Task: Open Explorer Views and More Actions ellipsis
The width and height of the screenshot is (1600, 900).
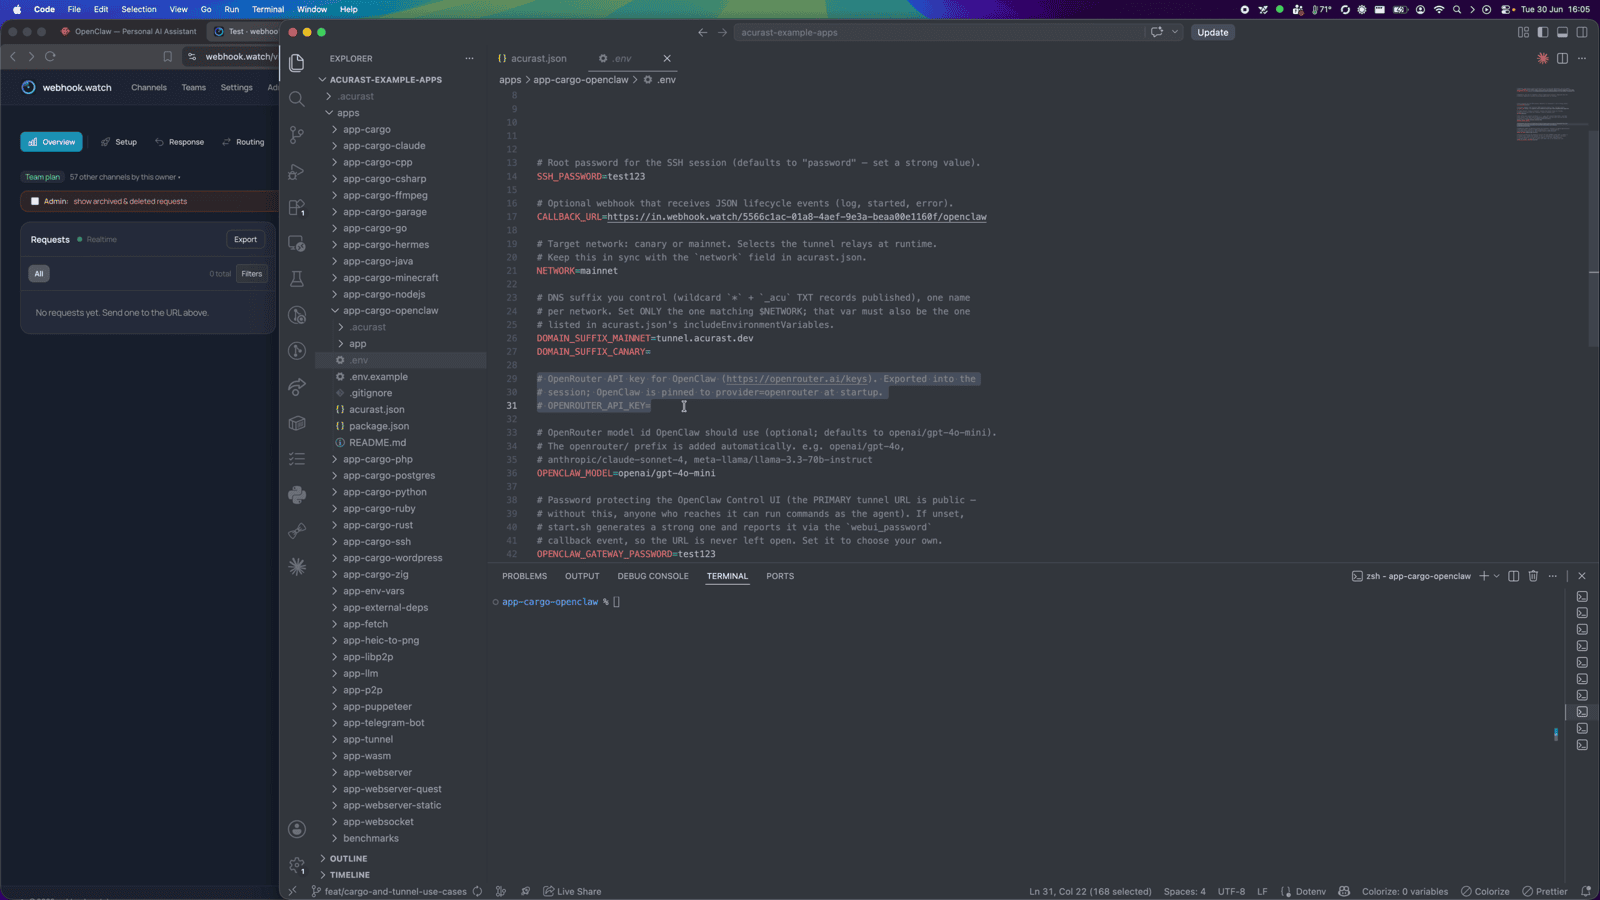Action: 469,58
